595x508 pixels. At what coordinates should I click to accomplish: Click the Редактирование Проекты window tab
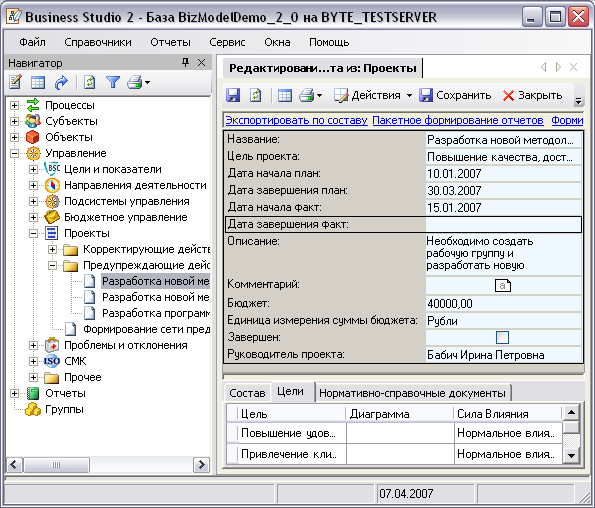(323, 68)
